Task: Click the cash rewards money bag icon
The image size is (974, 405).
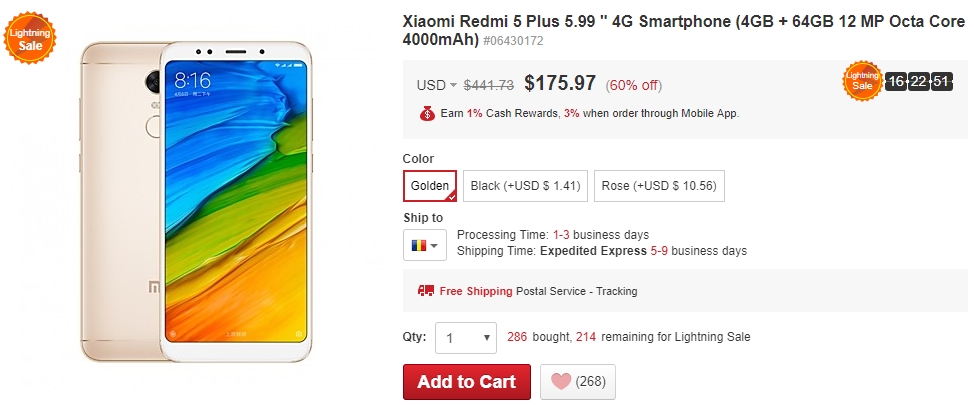Action: (x=426, y=114)
